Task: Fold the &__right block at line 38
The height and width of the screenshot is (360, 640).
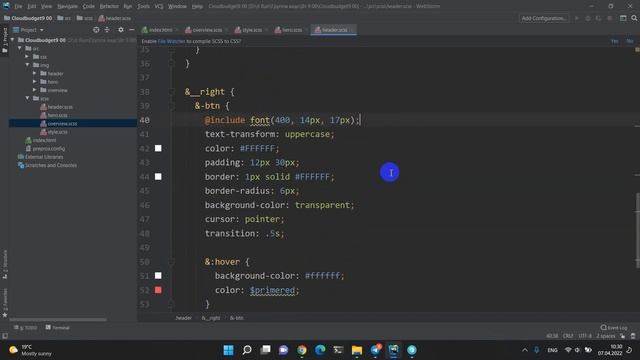Action: coord(172,92)
